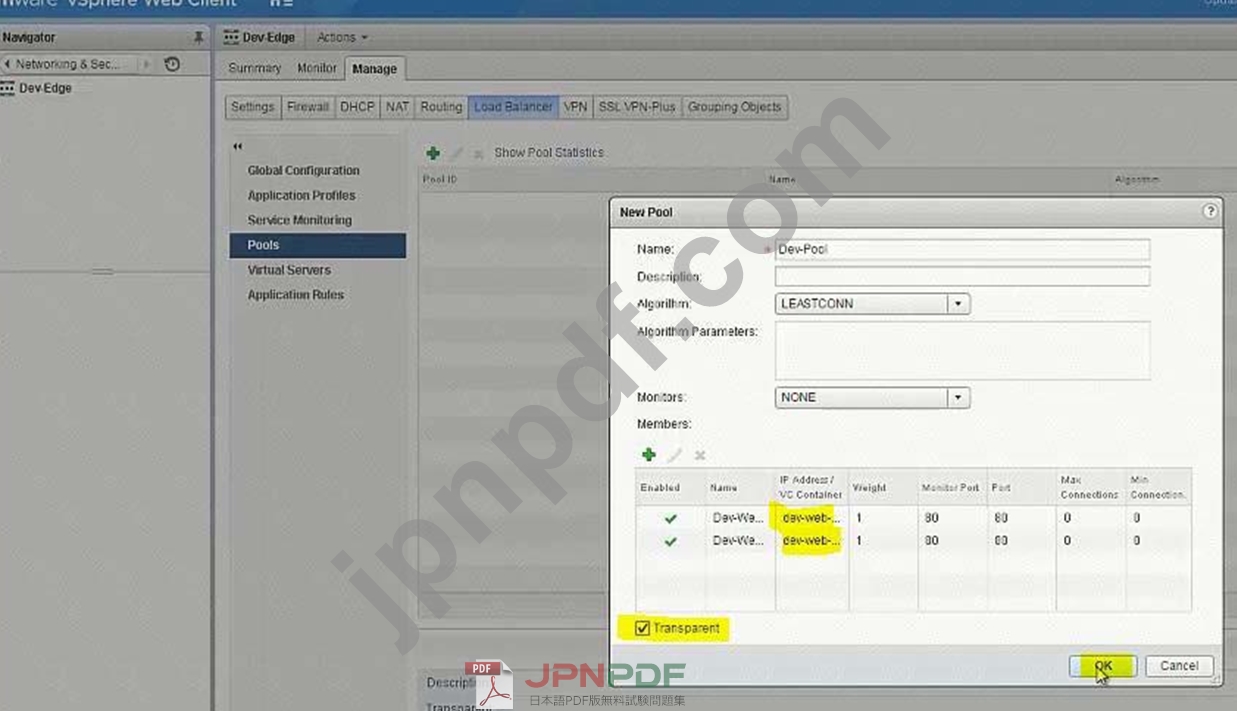The width and height of the screenshot is (1237, 711).
Task: Open the New Pool help icon
Action: coord(1210,211)
